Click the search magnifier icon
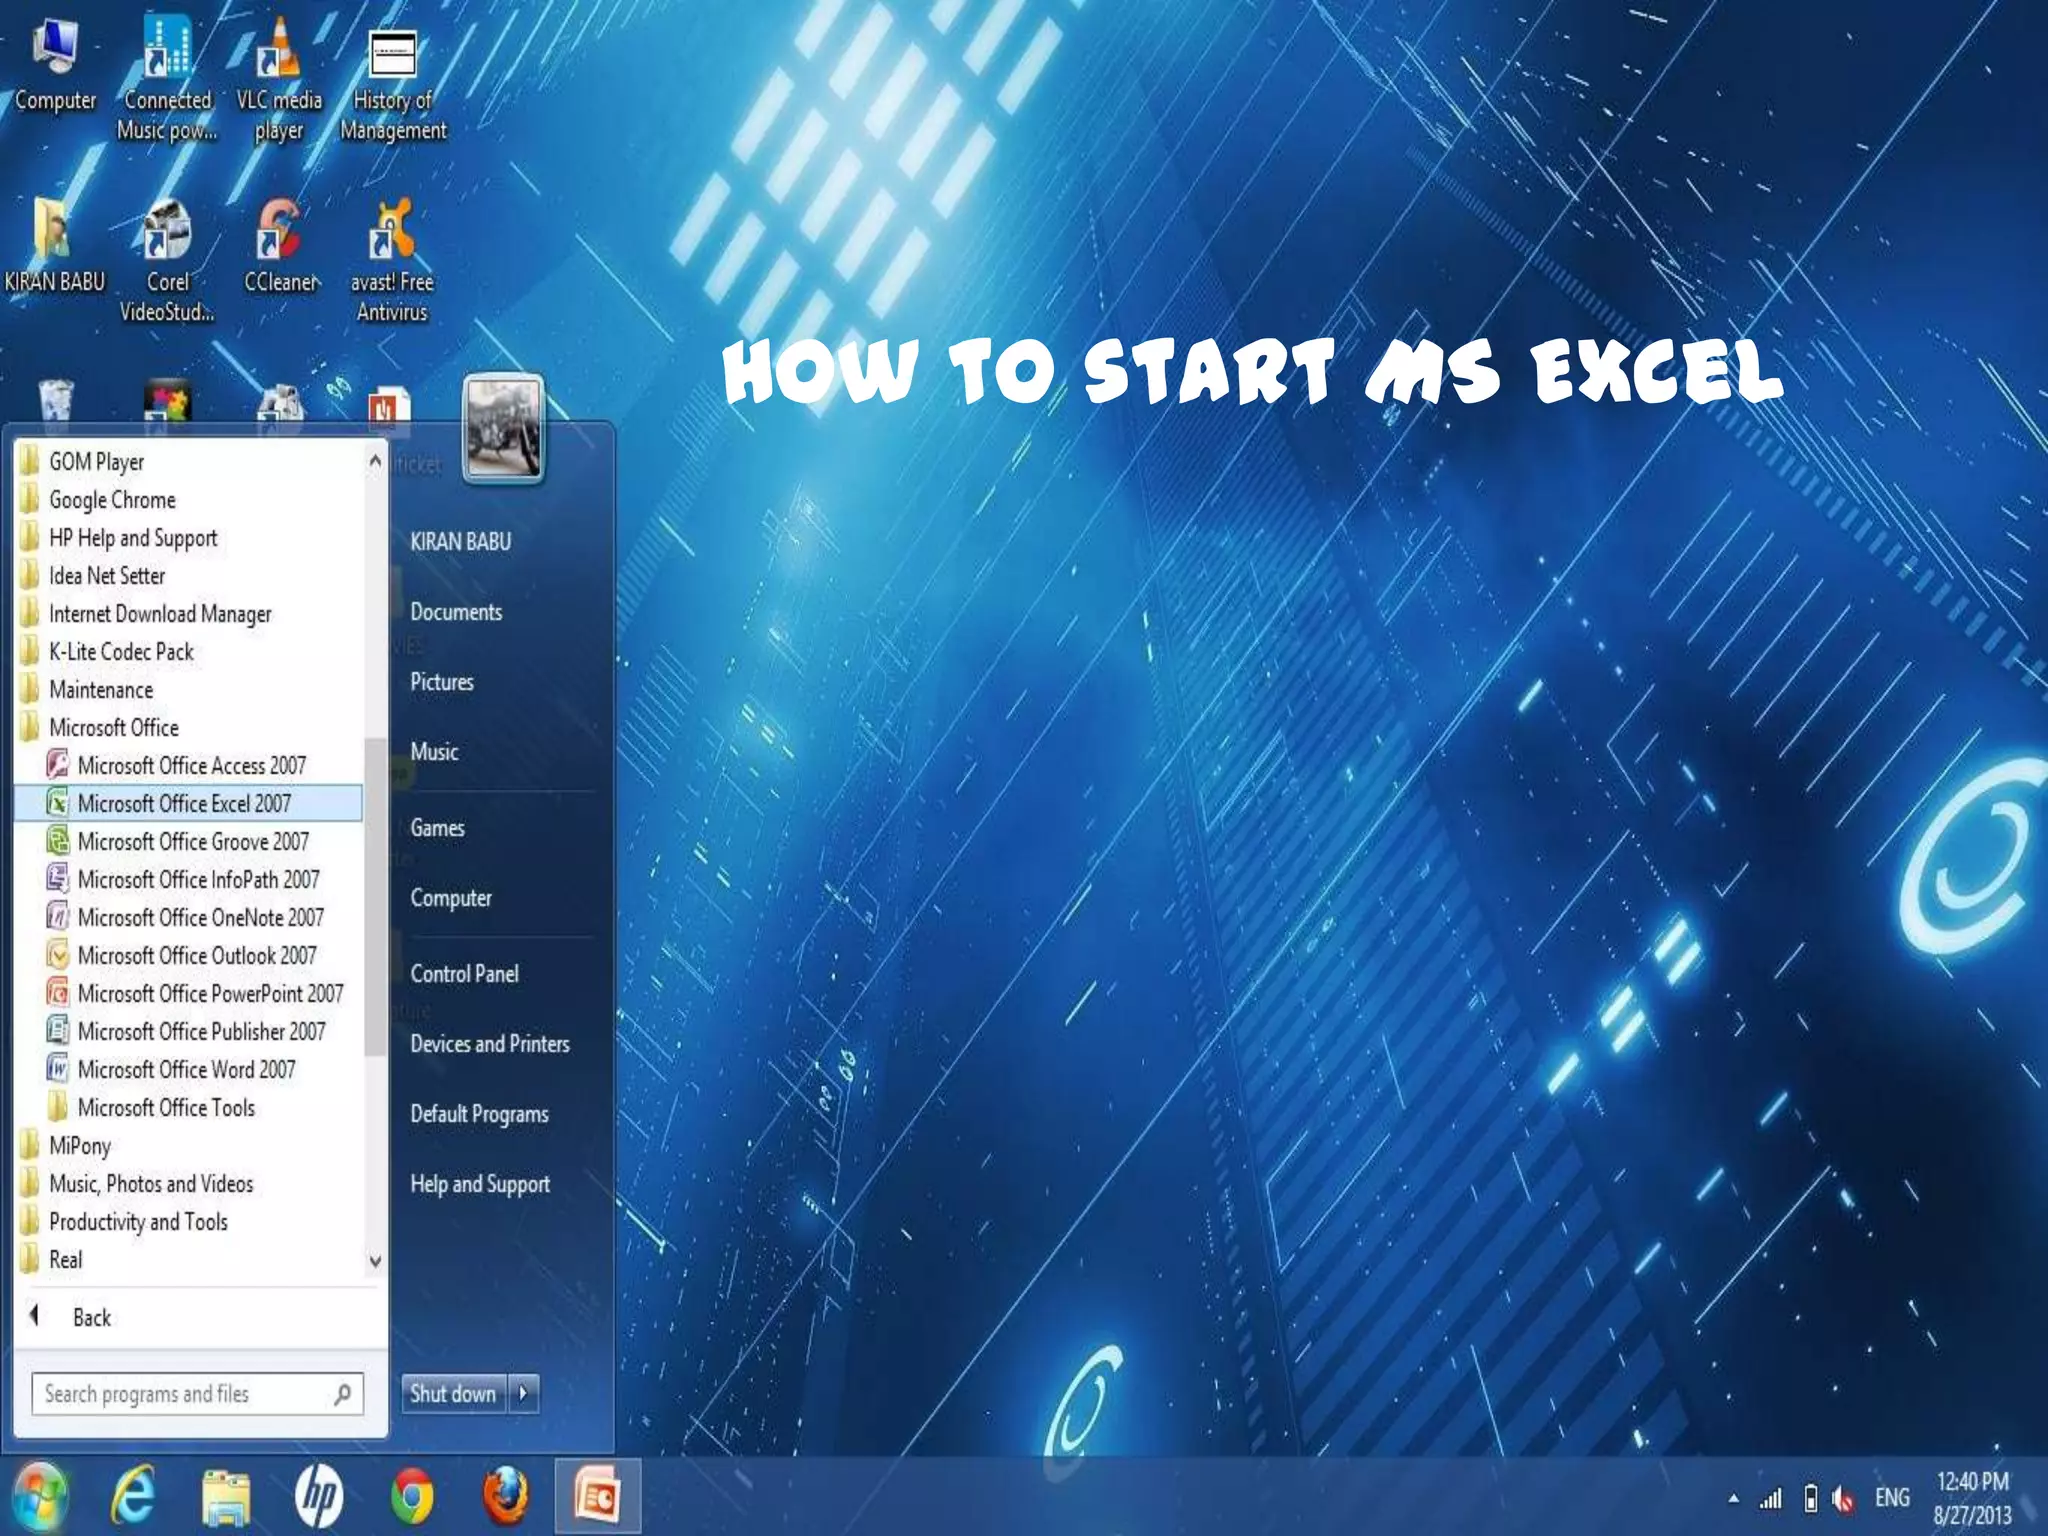 [x=343, y=1393]
